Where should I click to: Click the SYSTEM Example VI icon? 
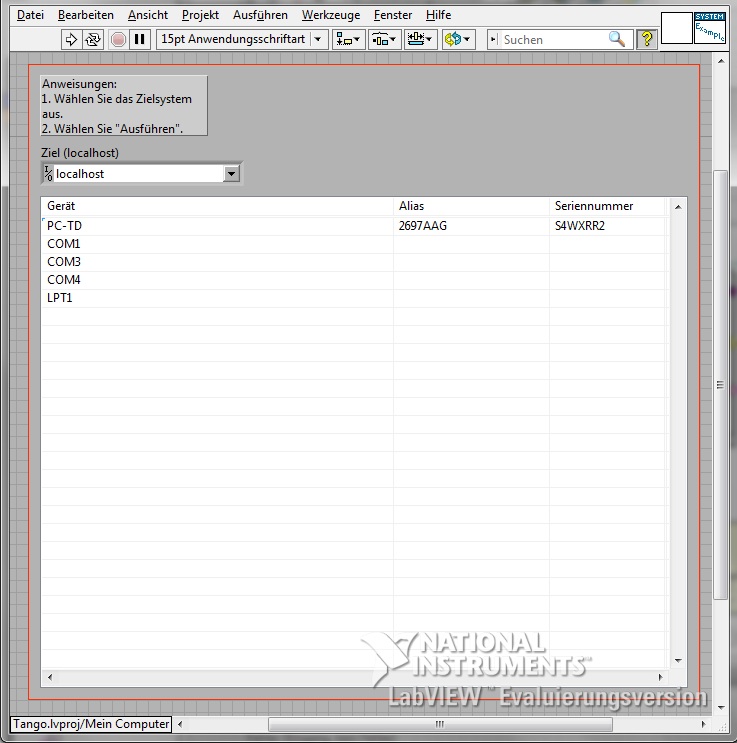pyautogui.click(x=710, y=27)
